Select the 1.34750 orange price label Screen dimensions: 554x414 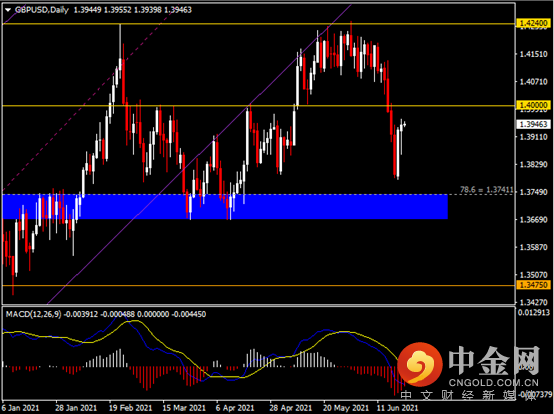click(534, 285)
